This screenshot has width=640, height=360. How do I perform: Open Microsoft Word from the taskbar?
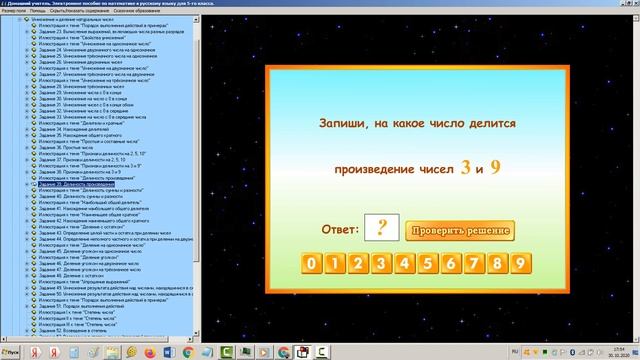click(x=169, y=352)
